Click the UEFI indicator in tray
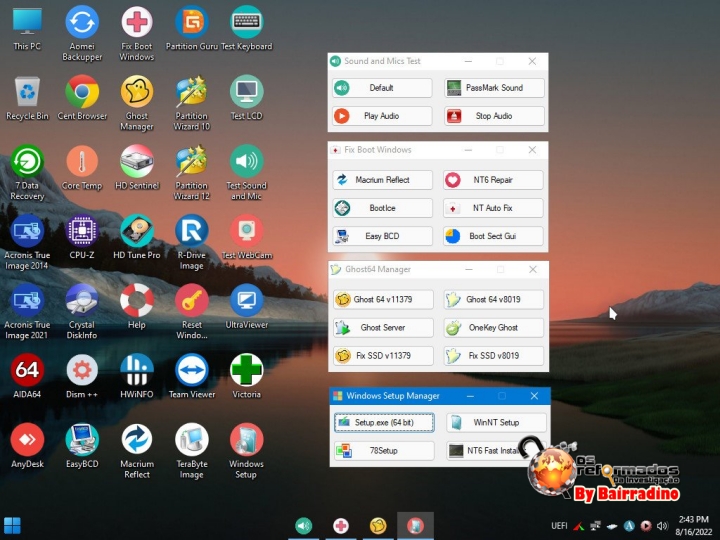This screenshot has width=720, height=540. [559, 526]
